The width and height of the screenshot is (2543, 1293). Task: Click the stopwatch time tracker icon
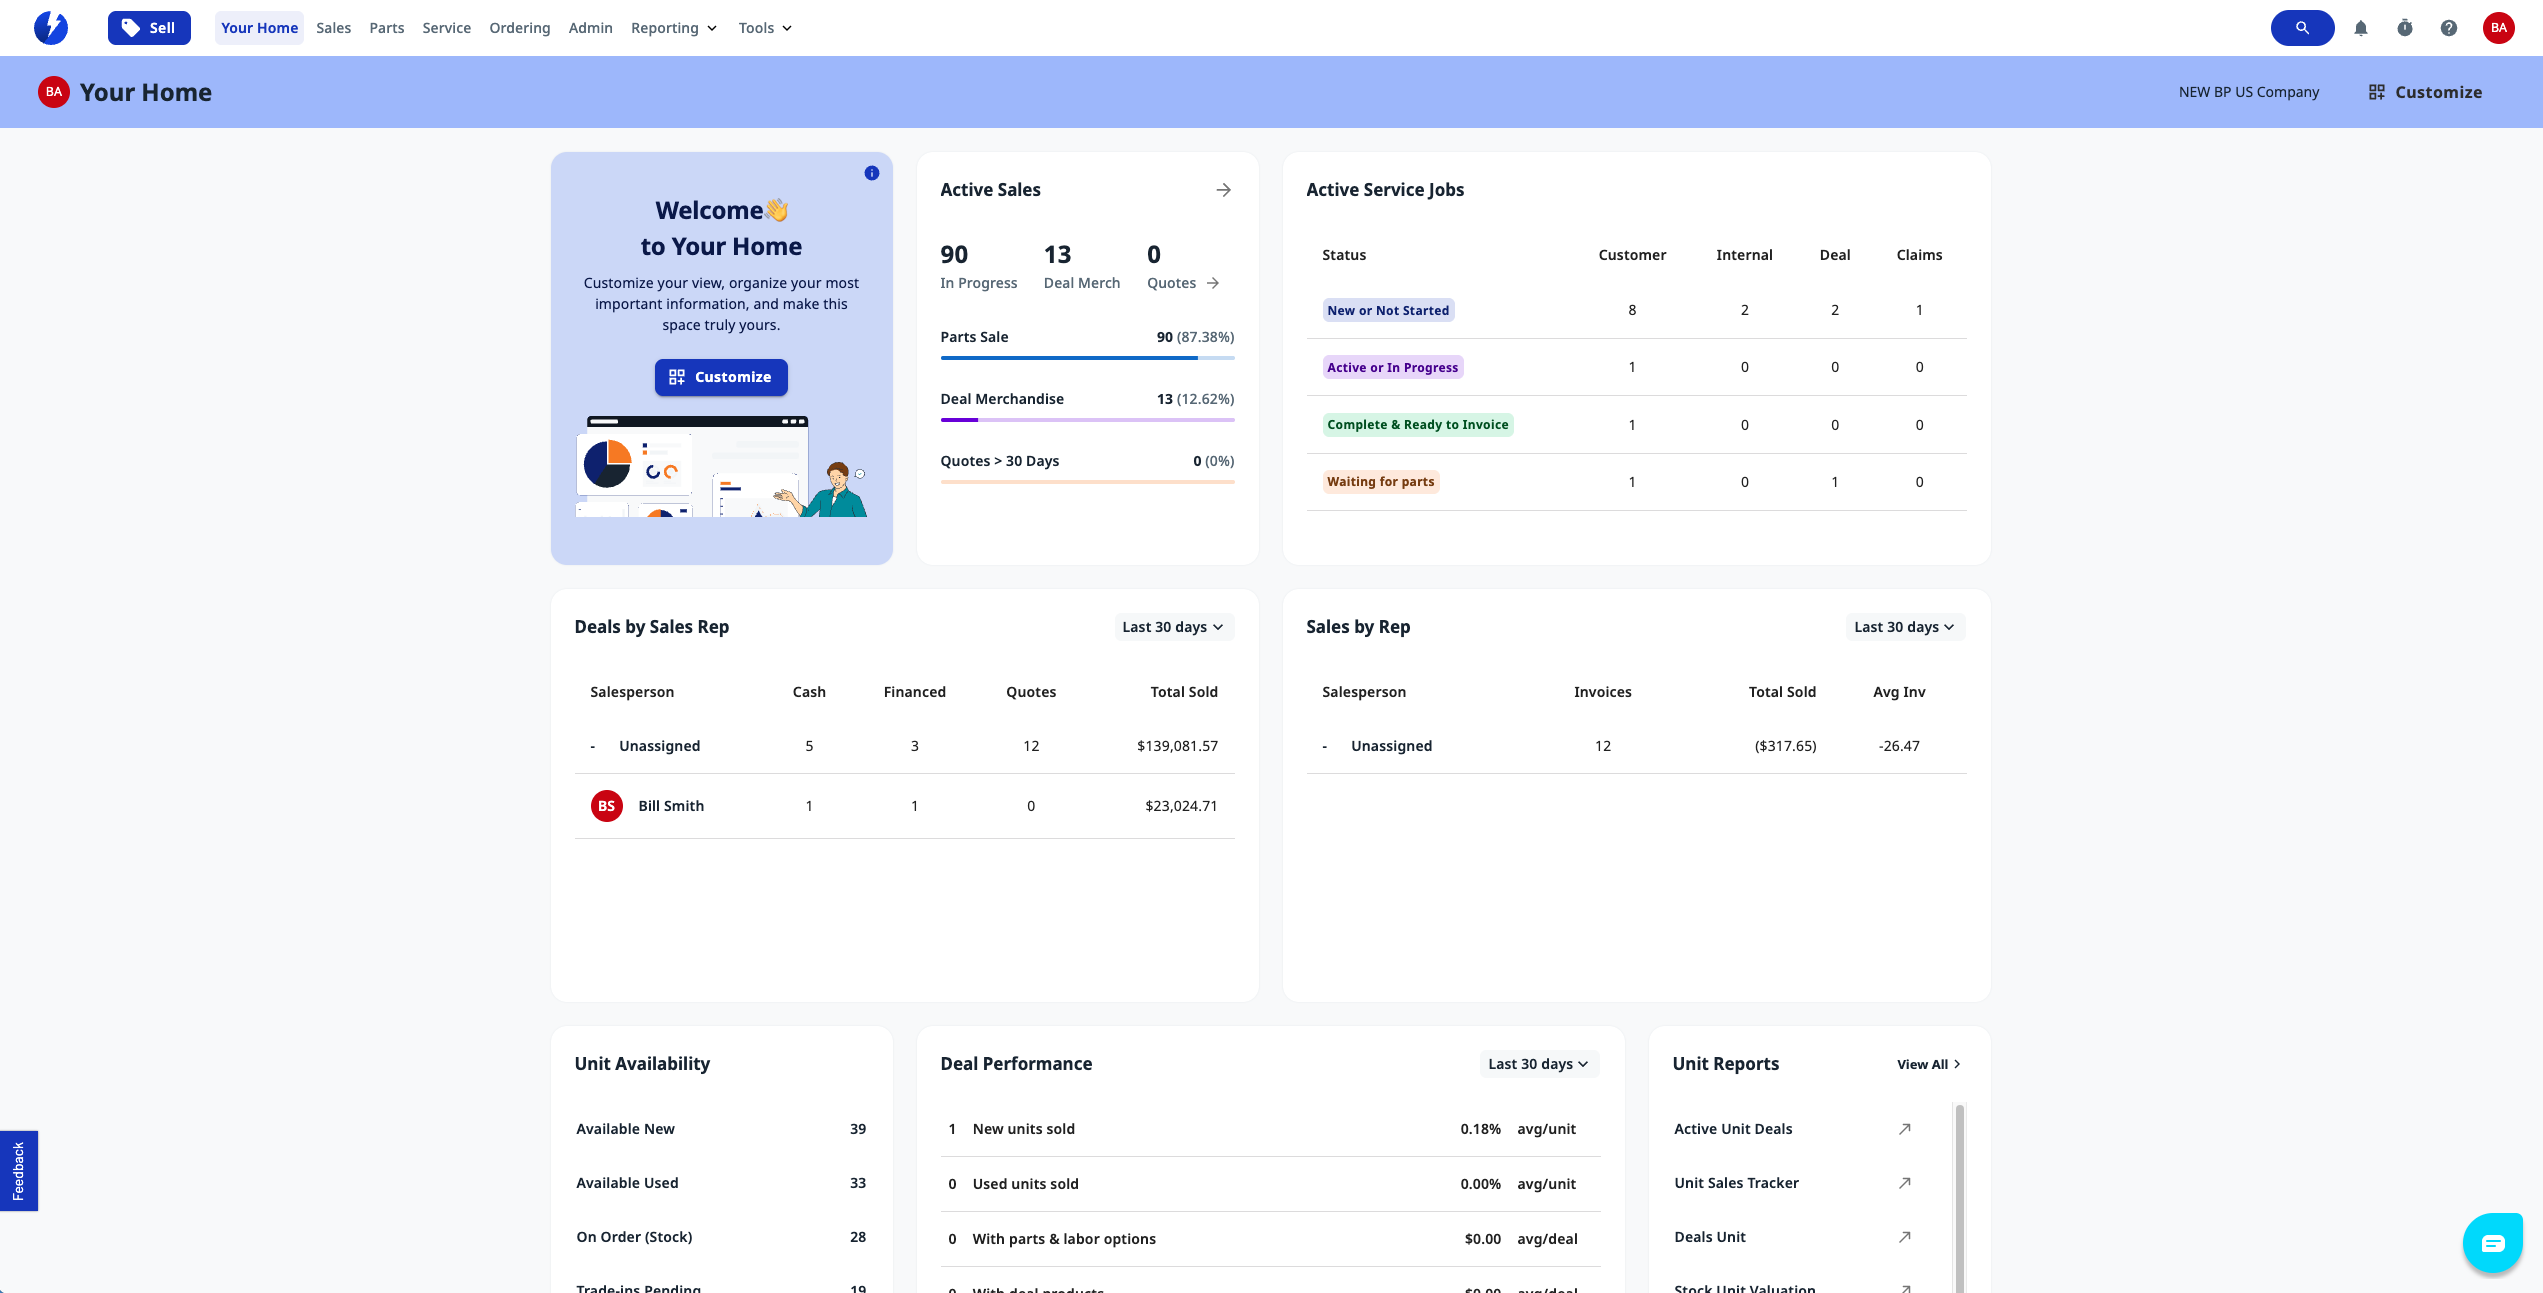2405,27
